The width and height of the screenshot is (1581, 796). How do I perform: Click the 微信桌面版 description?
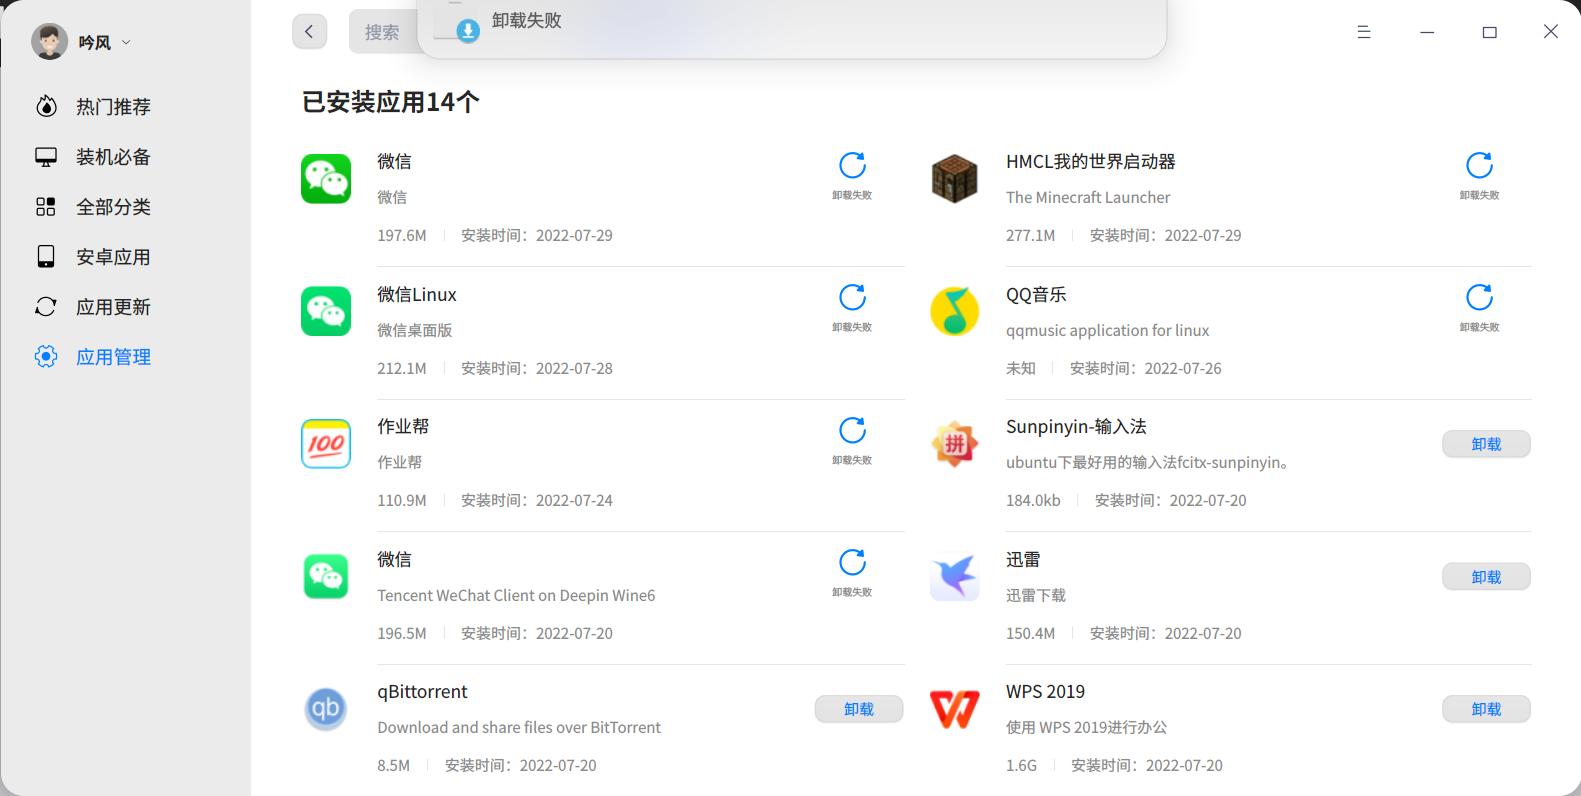pyautogui.click(x=415, y=331)
